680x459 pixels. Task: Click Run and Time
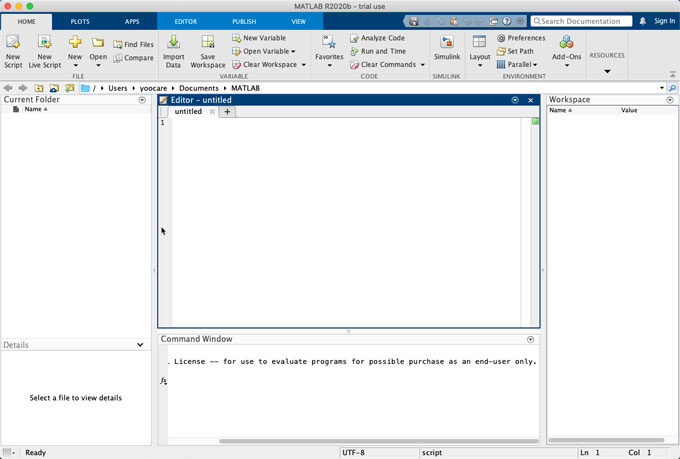(378, 51)
